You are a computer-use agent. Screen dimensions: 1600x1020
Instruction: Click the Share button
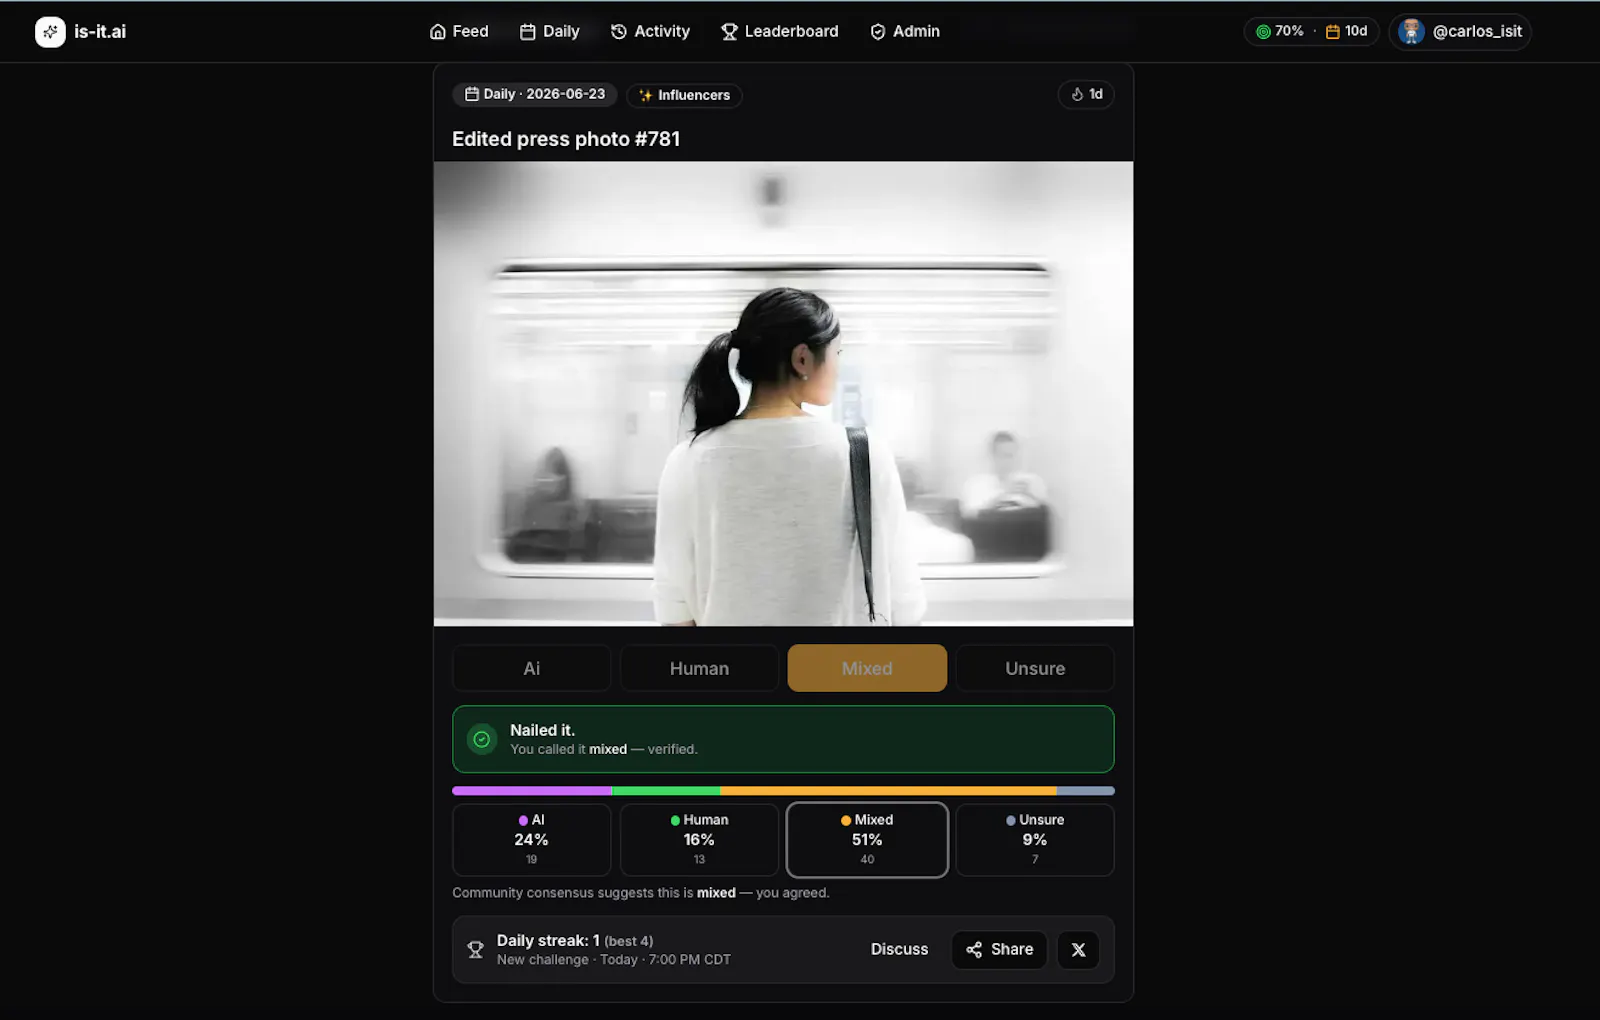(x=999, y=949)
